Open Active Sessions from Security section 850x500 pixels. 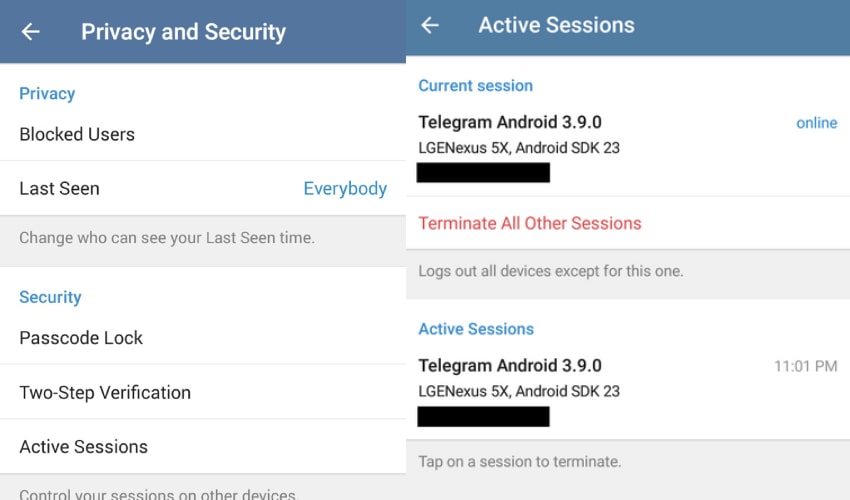click(x=203, y=446)
